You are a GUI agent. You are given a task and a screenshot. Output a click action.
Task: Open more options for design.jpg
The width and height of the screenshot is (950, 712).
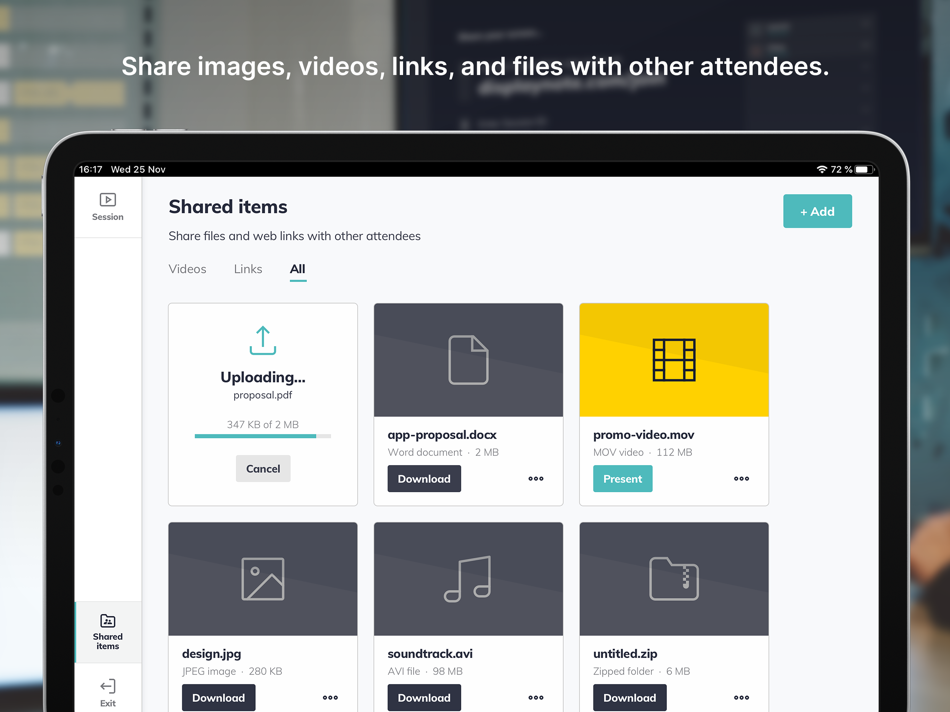(330, 697)
